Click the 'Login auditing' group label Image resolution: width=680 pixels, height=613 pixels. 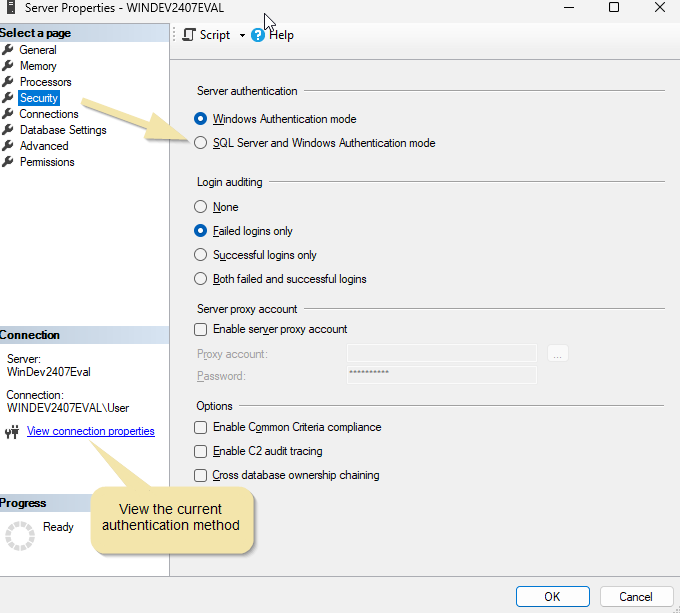click(x=230, y=182)
